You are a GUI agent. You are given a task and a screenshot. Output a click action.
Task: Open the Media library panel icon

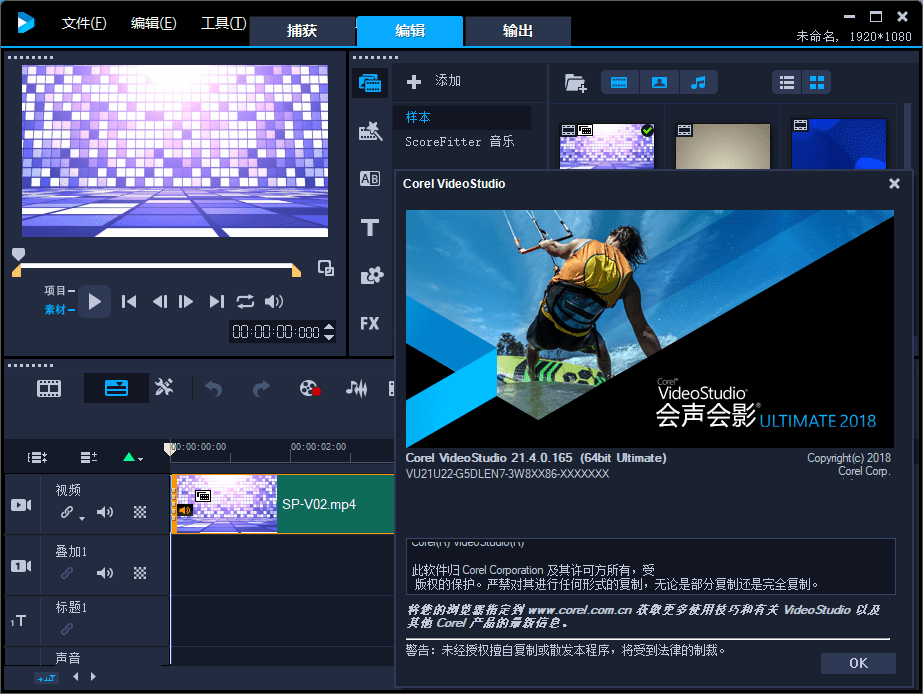click(x=370, y=82)
